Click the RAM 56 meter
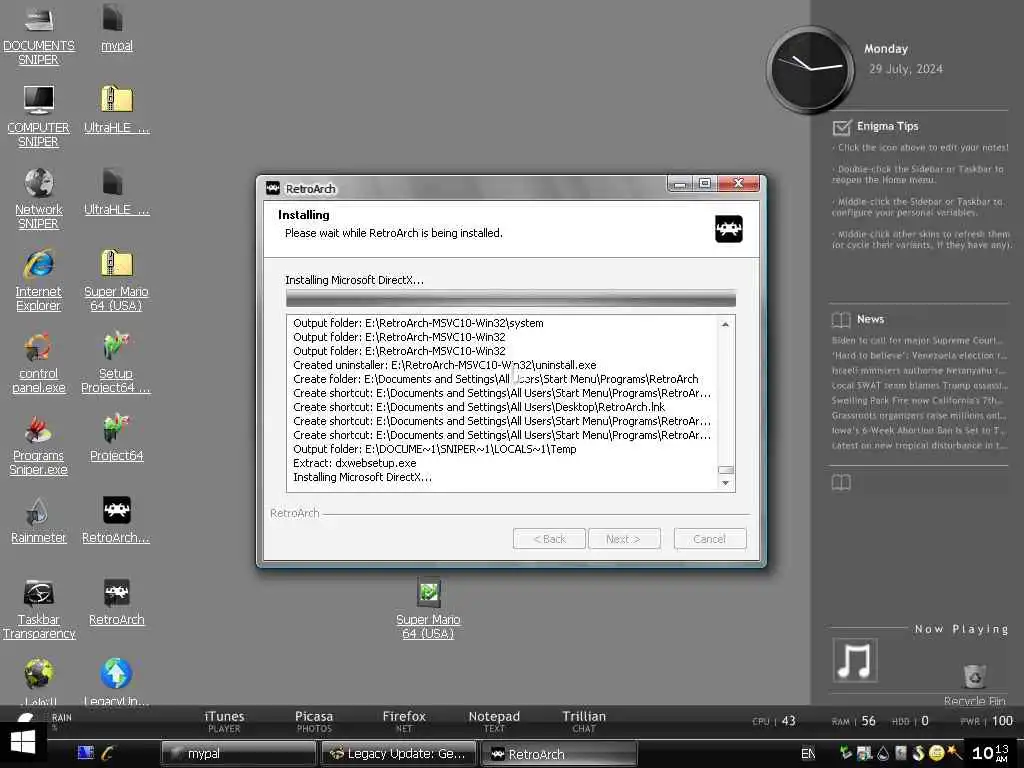This screenshot has width=1024, height=768. [x=854, y=721]
